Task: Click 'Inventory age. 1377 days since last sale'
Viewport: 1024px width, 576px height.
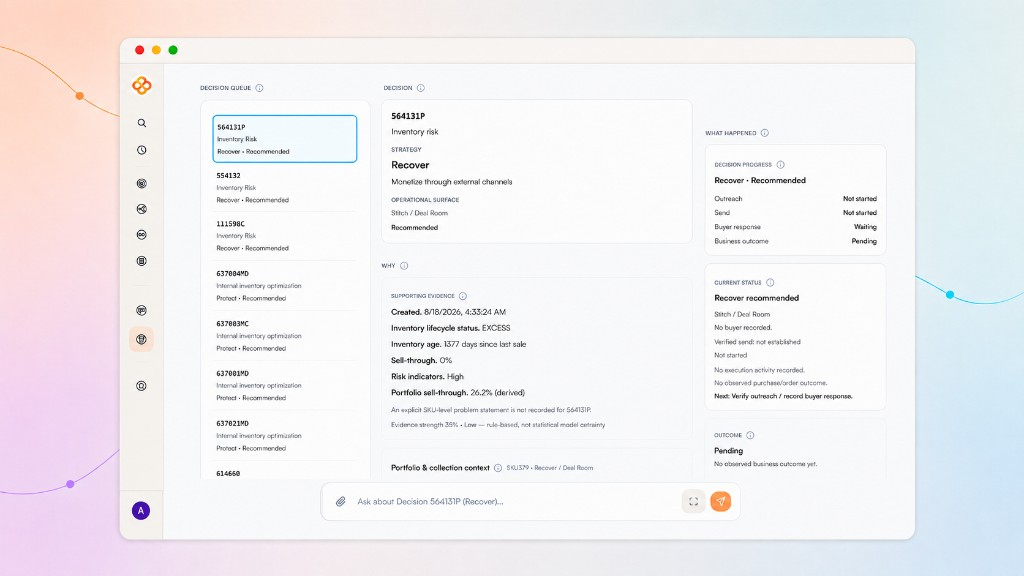Action: click(458, 344)
